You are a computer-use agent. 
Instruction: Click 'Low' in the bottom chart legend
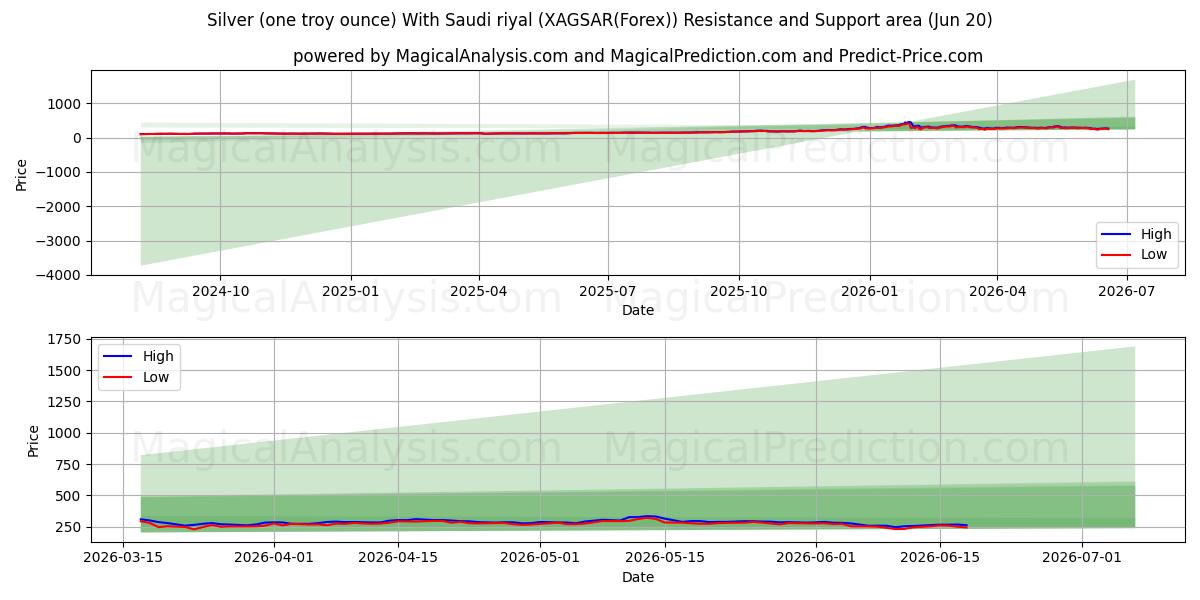156,377
